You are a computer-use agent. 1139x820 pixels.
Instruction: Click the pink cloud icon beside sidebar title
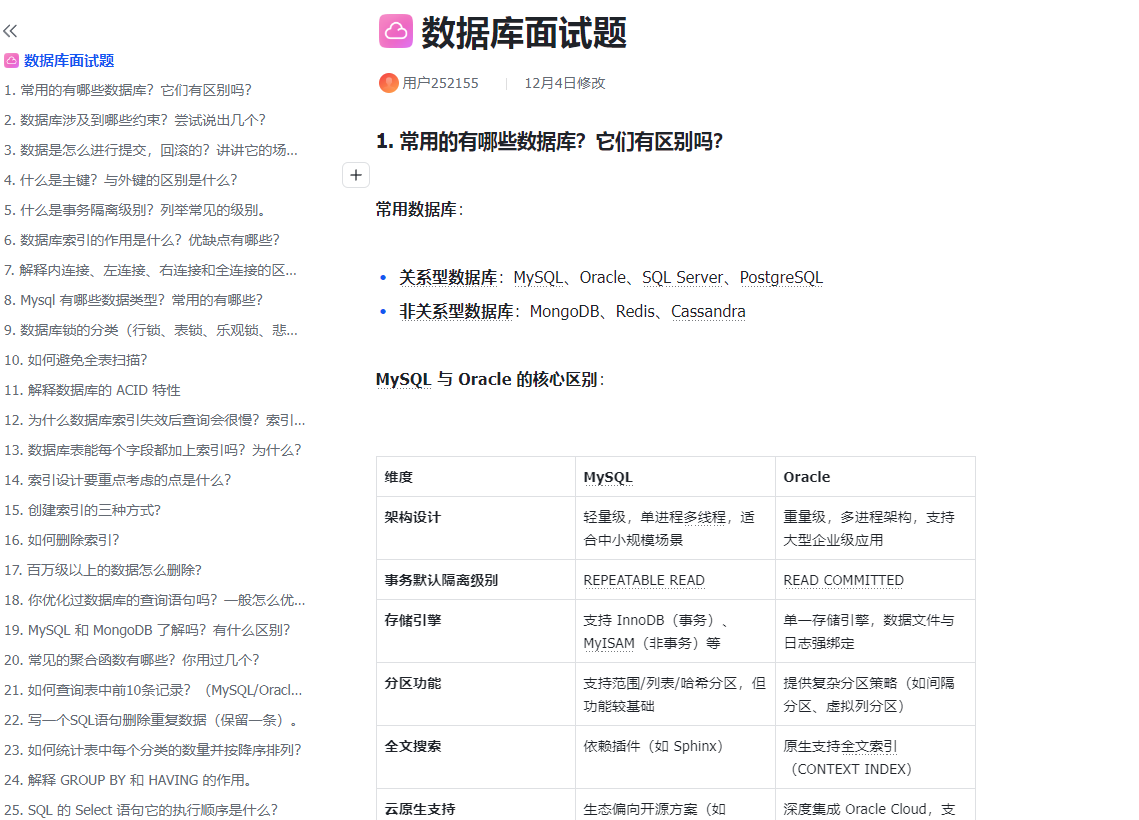click(12, 60)
